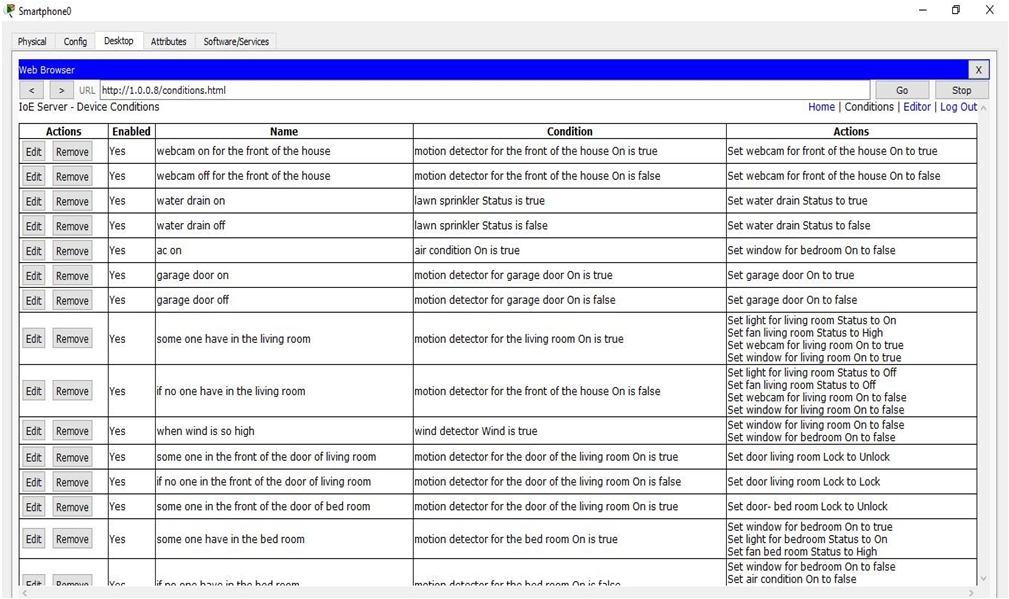Viewport: 1009px width, 599px height.
Task: Edit the garage door on rule
Action: click(33, 275)
